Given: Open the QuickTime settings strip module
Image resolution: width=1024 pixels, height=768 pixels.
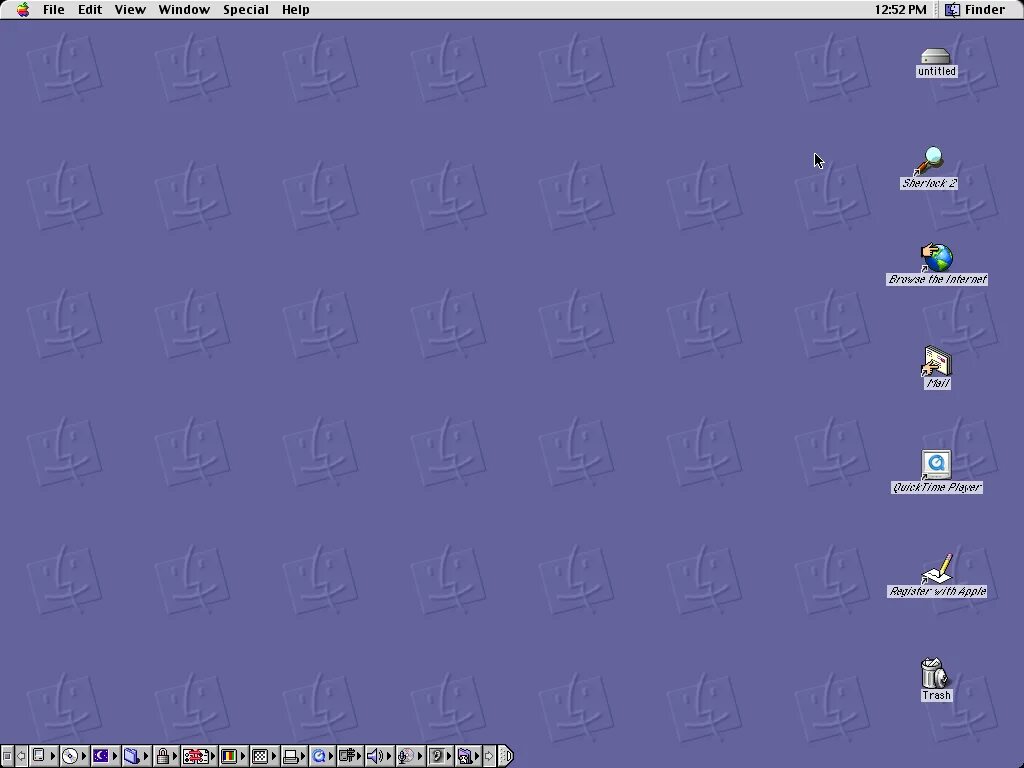Looking at the screenshot, I should click(322, 756).
